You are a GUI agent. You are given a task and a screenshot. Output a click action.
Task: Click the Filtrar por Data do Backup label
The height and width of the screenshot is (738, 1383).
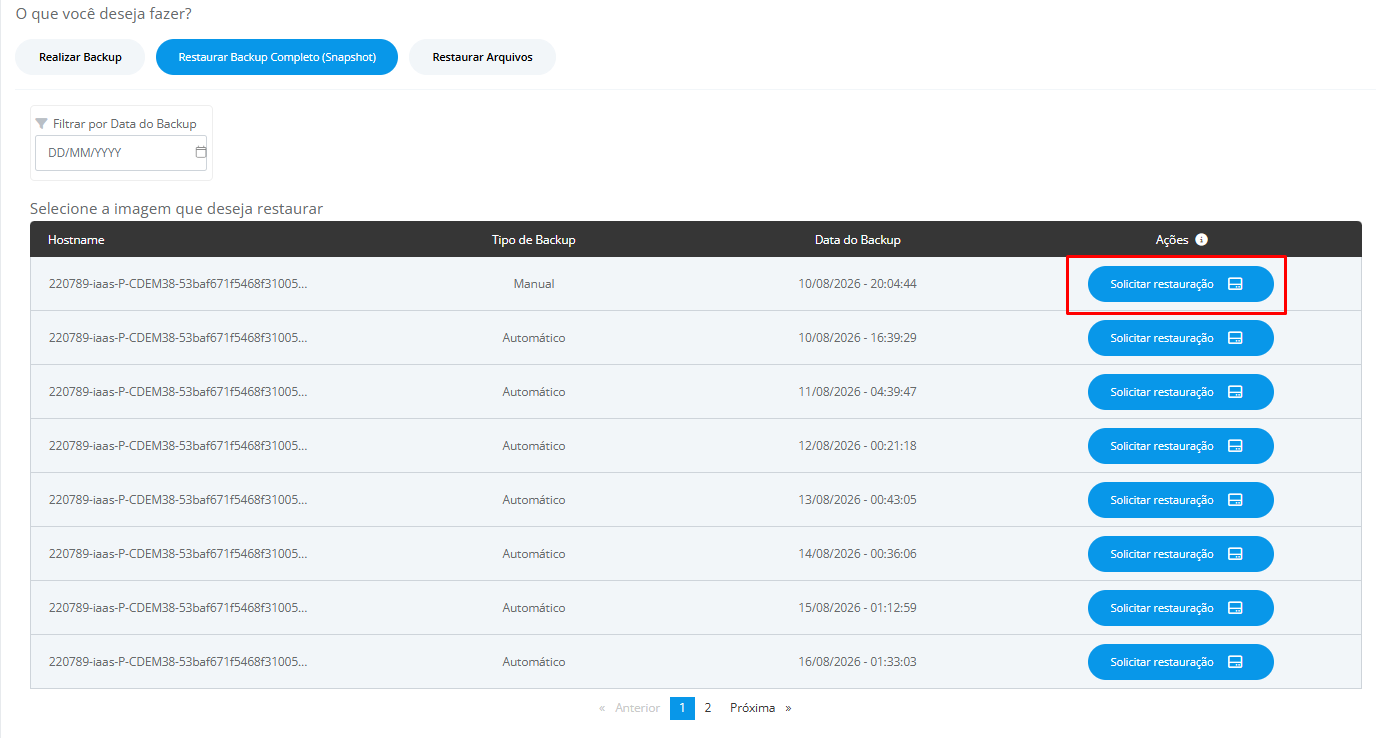pos(125,124)
